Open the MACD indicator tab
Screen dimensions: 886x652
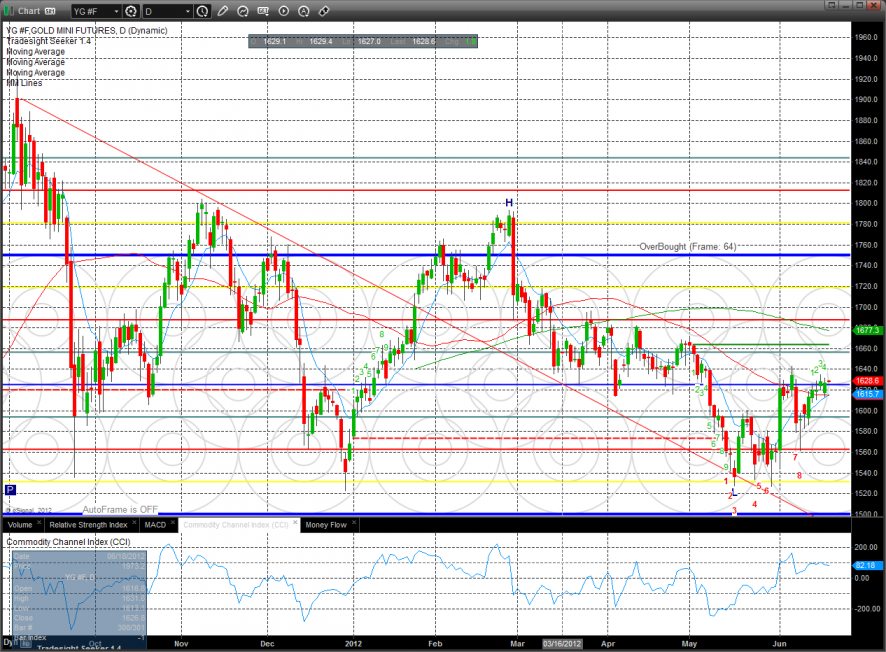[x=155, y=524]
